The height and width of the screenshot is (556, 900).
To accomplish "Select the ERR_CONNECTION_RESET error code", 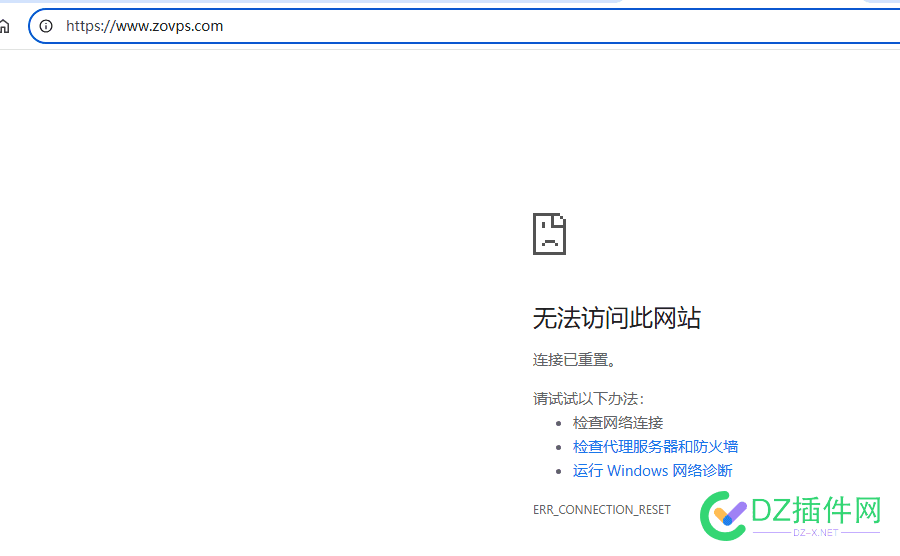I will click(x=602, y=510).
